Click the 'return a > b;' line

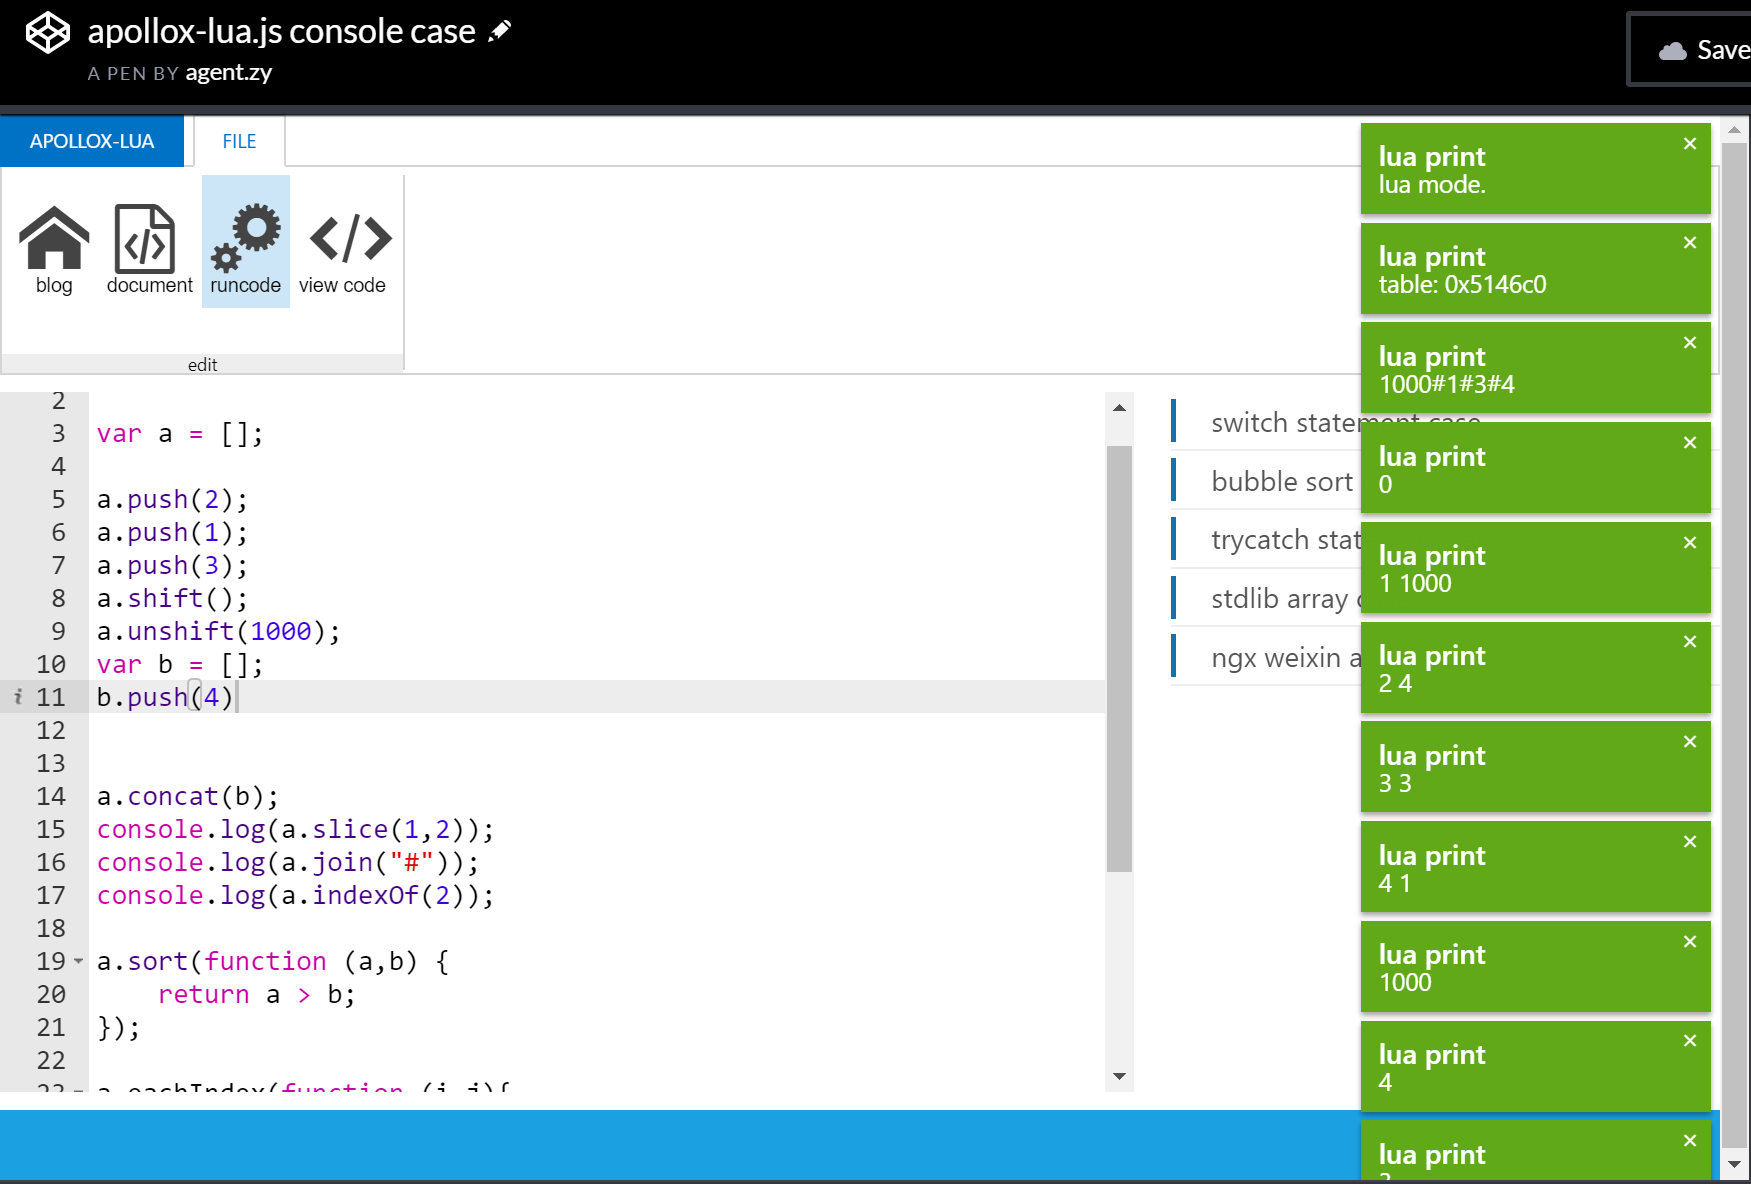pyautogui.click(x=256, y=994)
